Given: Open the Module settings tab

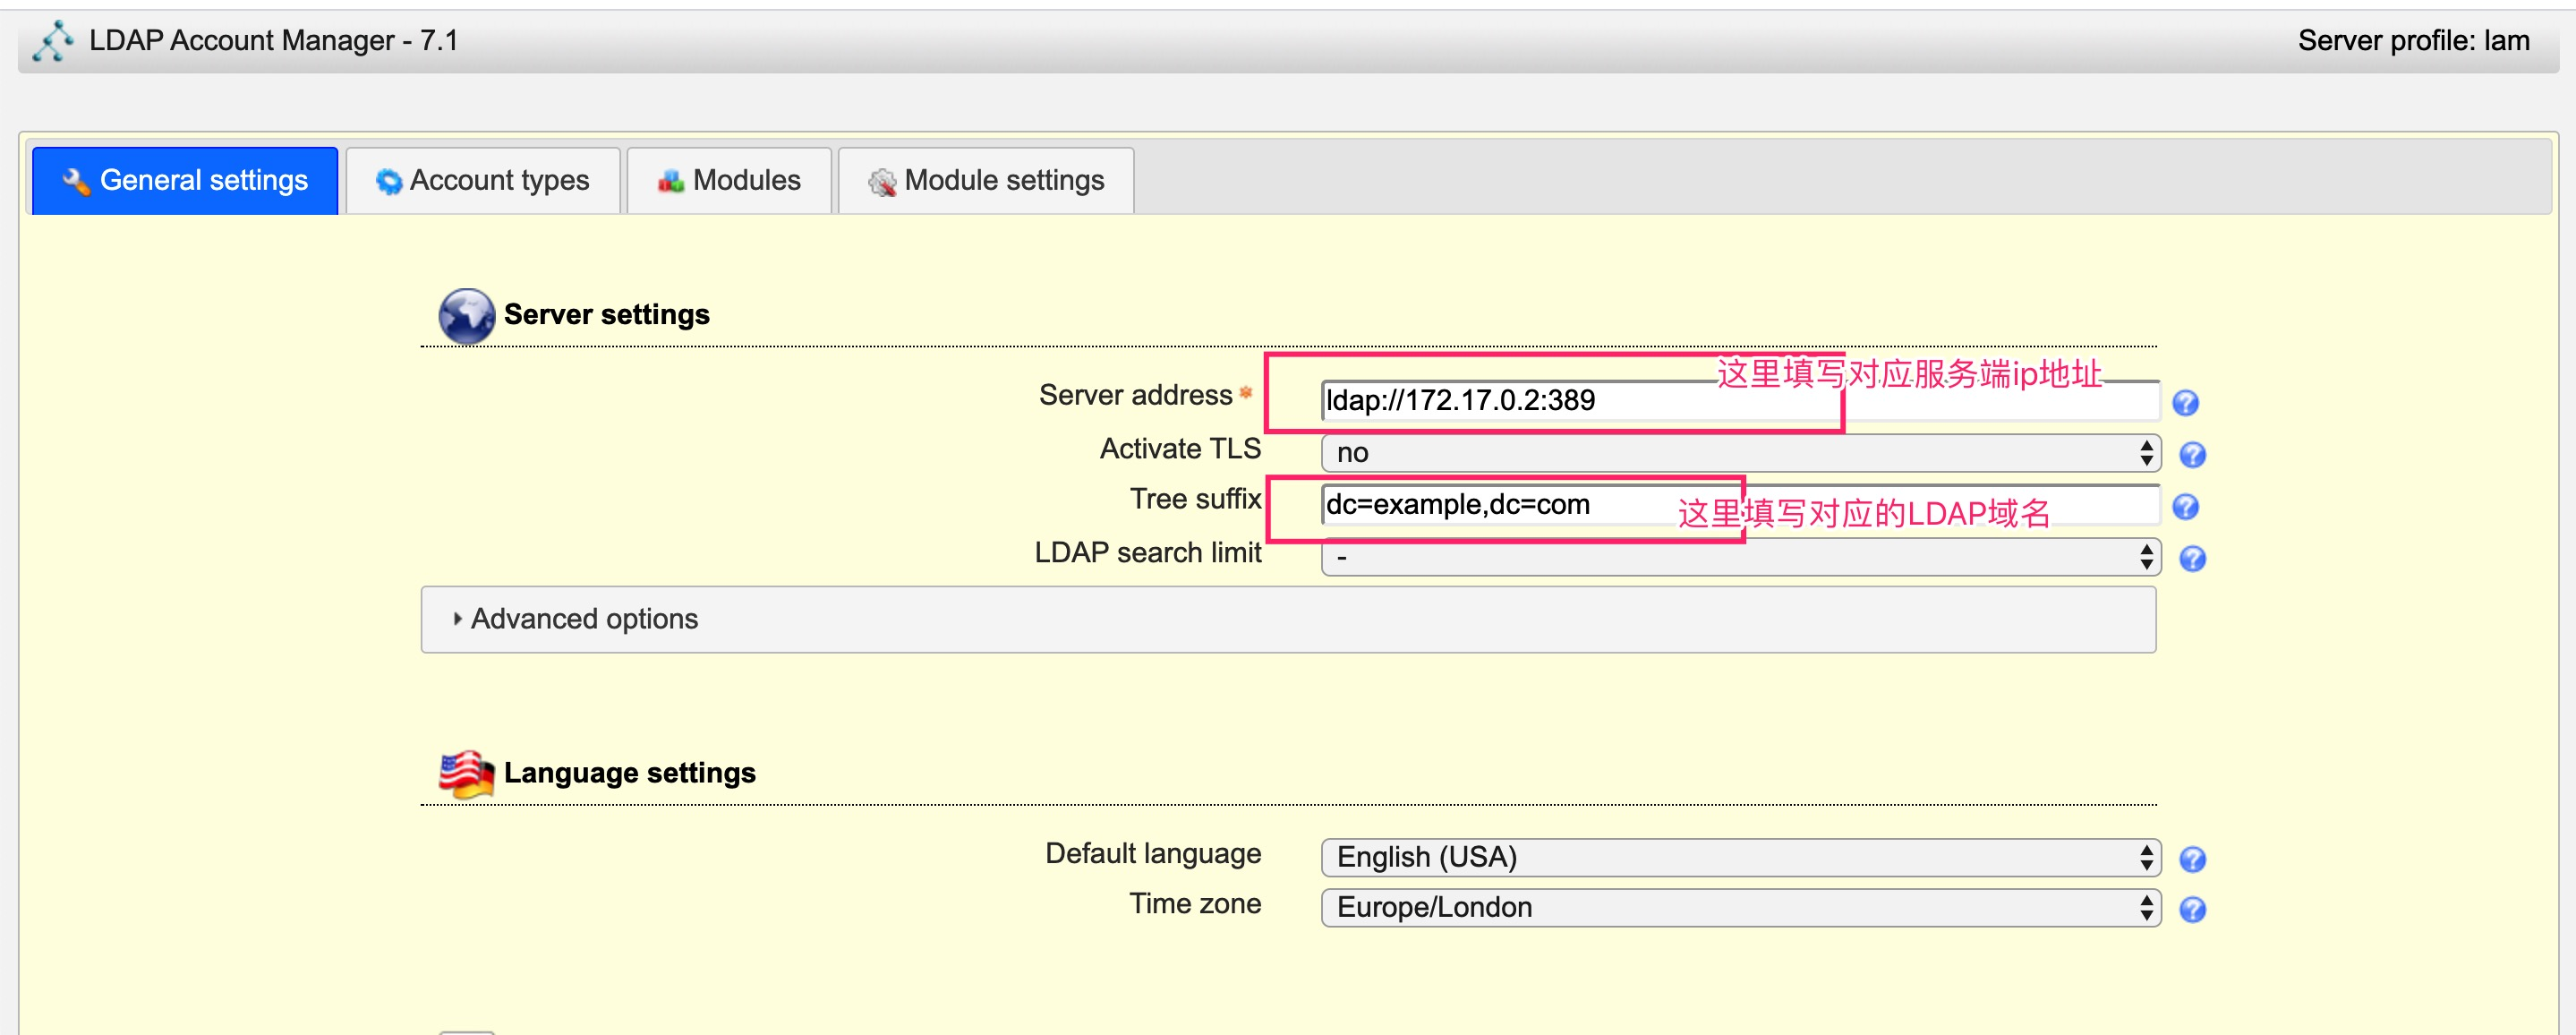Looking at the screenshot, I should coord(986,181).
